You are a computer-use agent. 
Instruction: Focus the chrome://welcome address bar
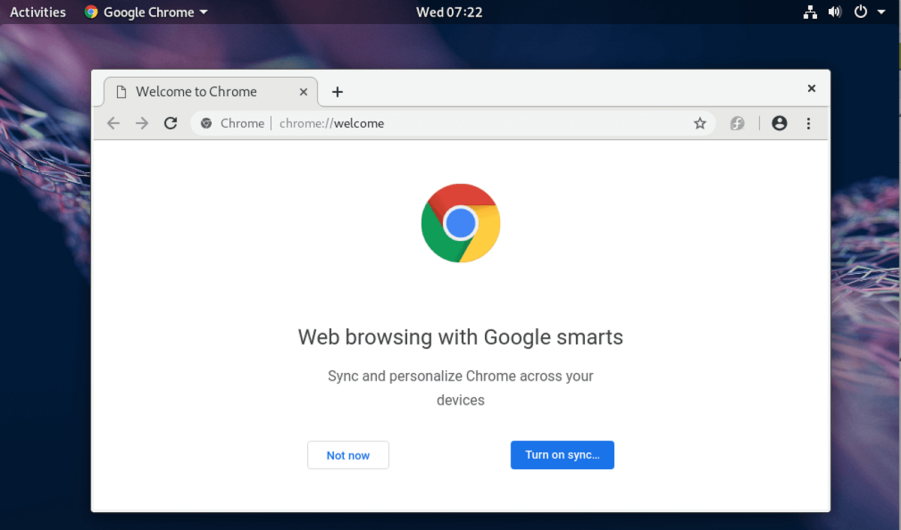(x=453, y=123)
